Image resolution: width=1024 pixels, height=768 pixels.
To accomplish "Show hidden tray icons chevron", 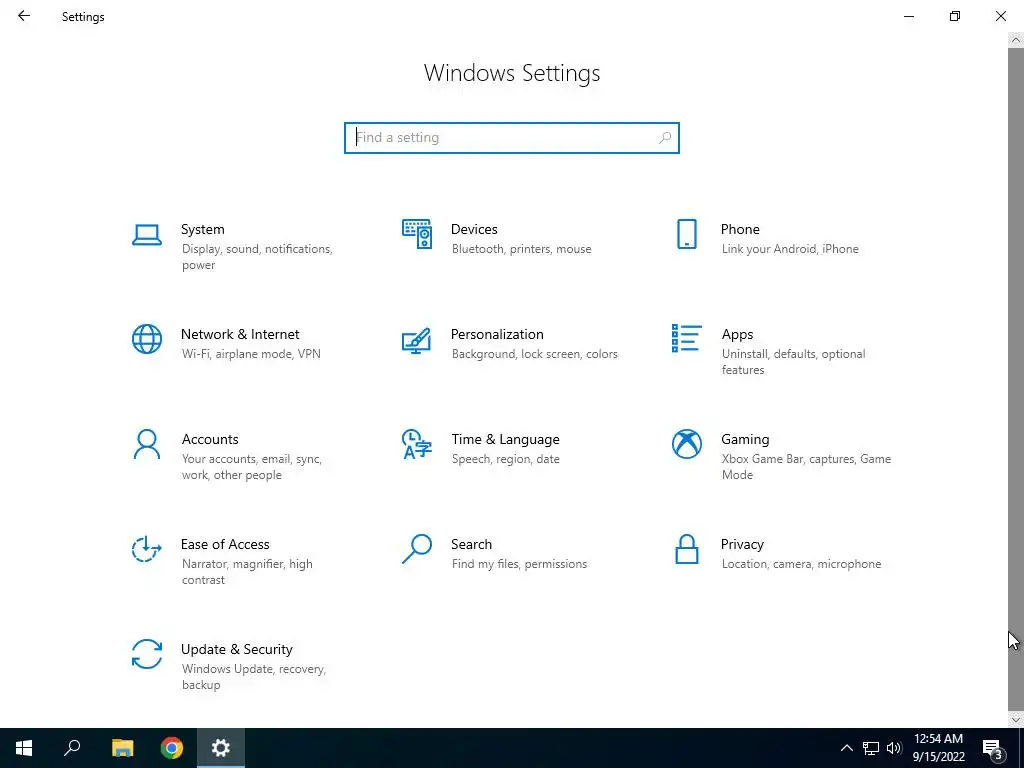I will point(846,748).
